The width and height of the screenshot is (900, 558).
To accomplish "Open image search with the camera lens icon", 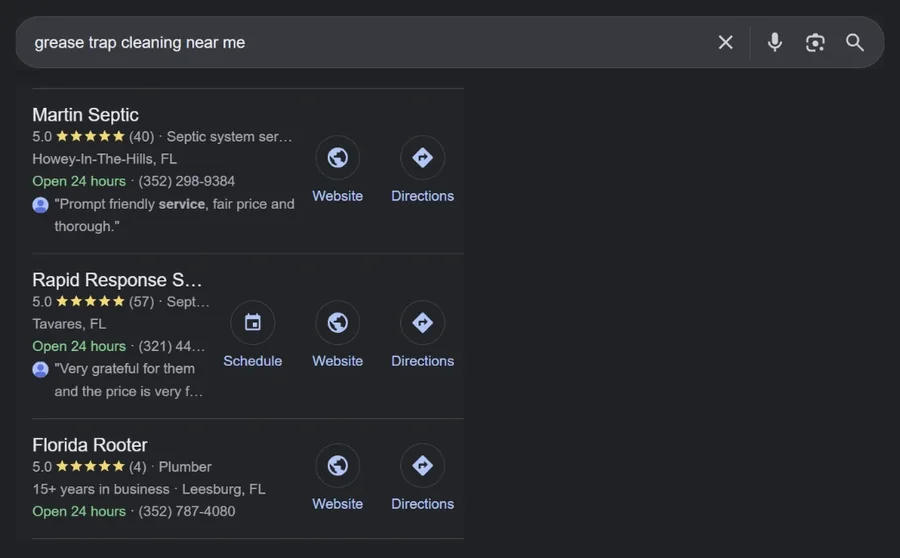I will pos(815,42).
